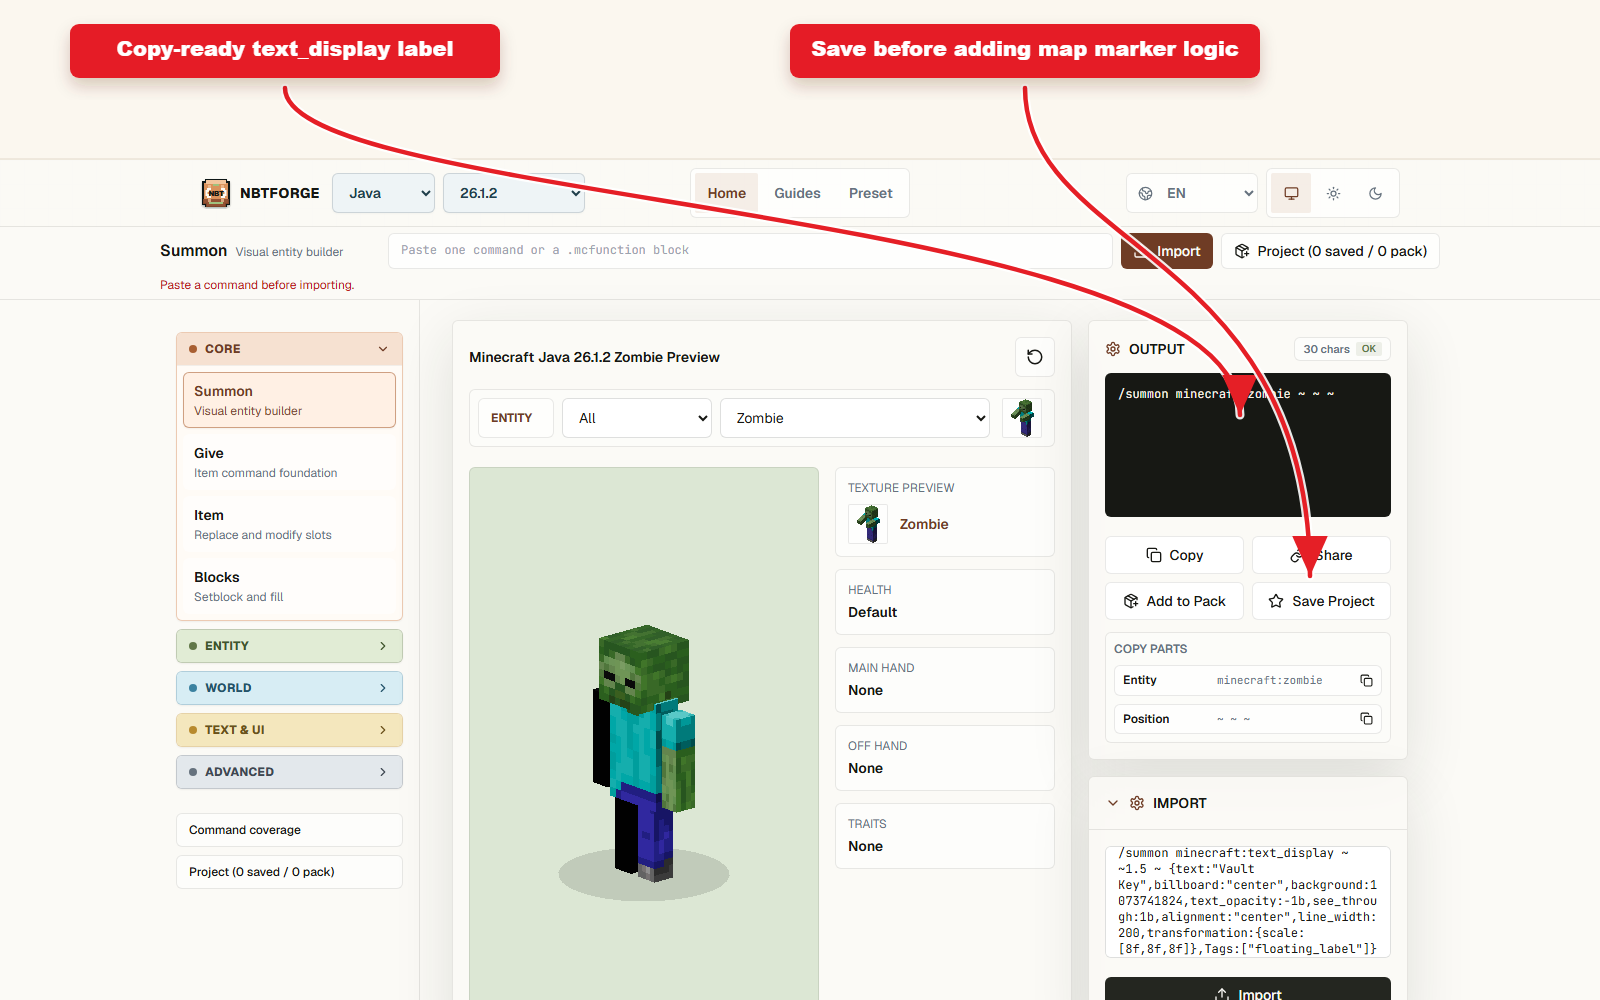The height and width of the screenshot is (1000, 1600).
Task: Copy the Position part value
Action: pos(1366,719)
